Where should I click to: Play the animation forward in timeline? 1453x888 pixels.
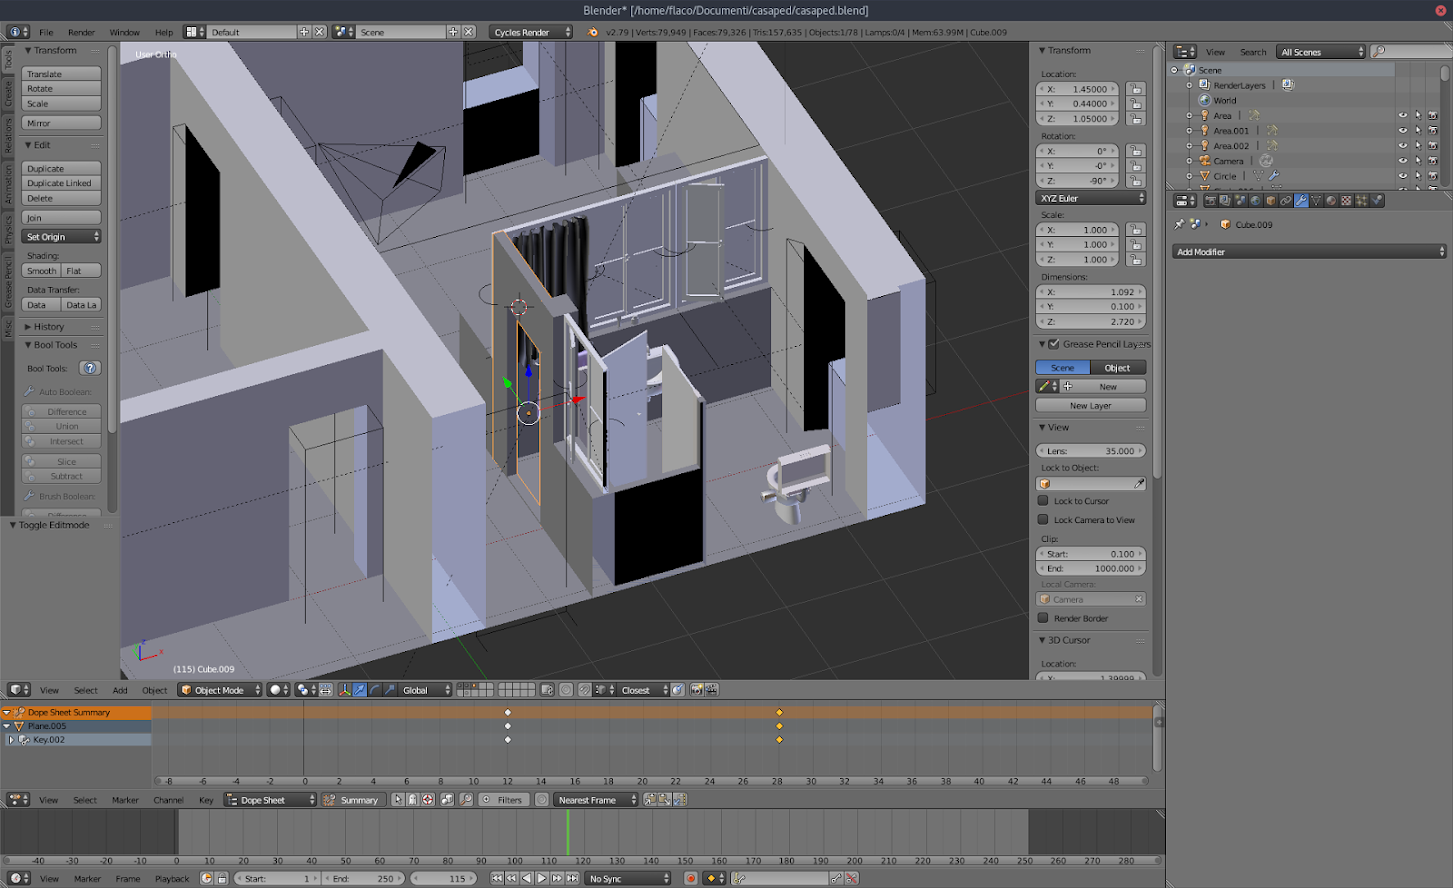(x=541, y=878)
